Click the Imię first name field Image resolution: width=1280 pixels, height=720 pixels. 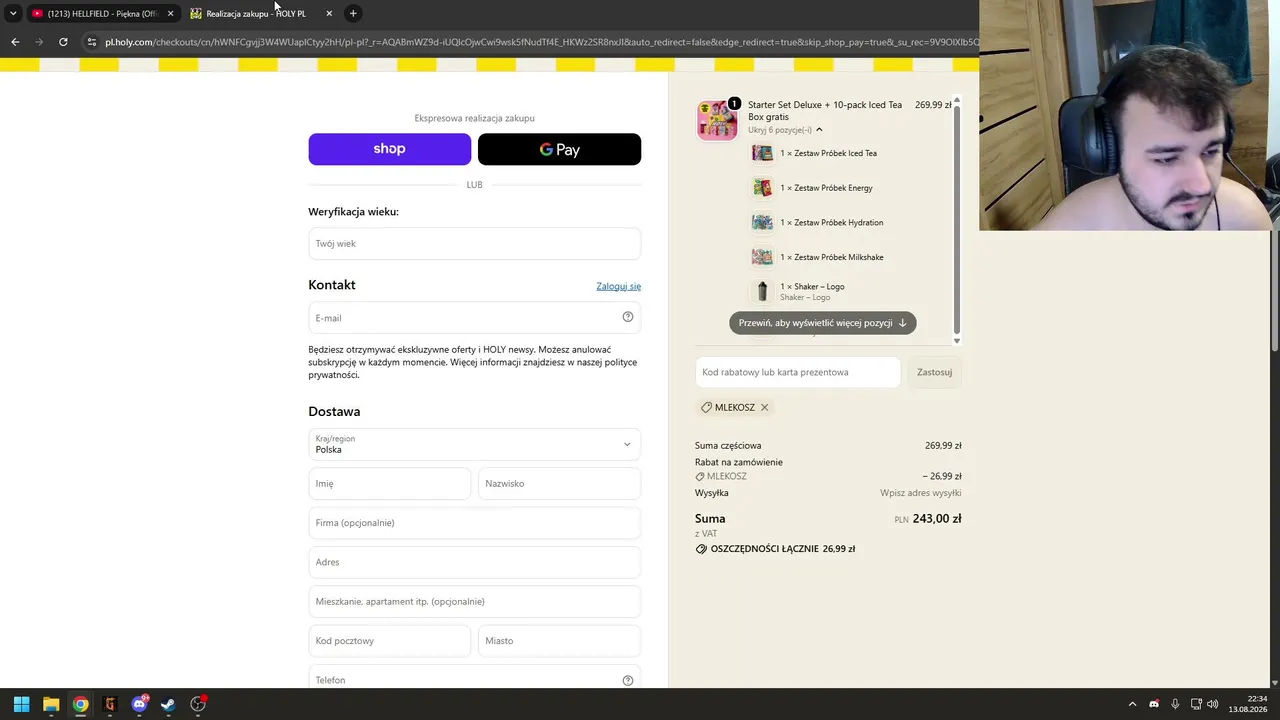[389, 483]
